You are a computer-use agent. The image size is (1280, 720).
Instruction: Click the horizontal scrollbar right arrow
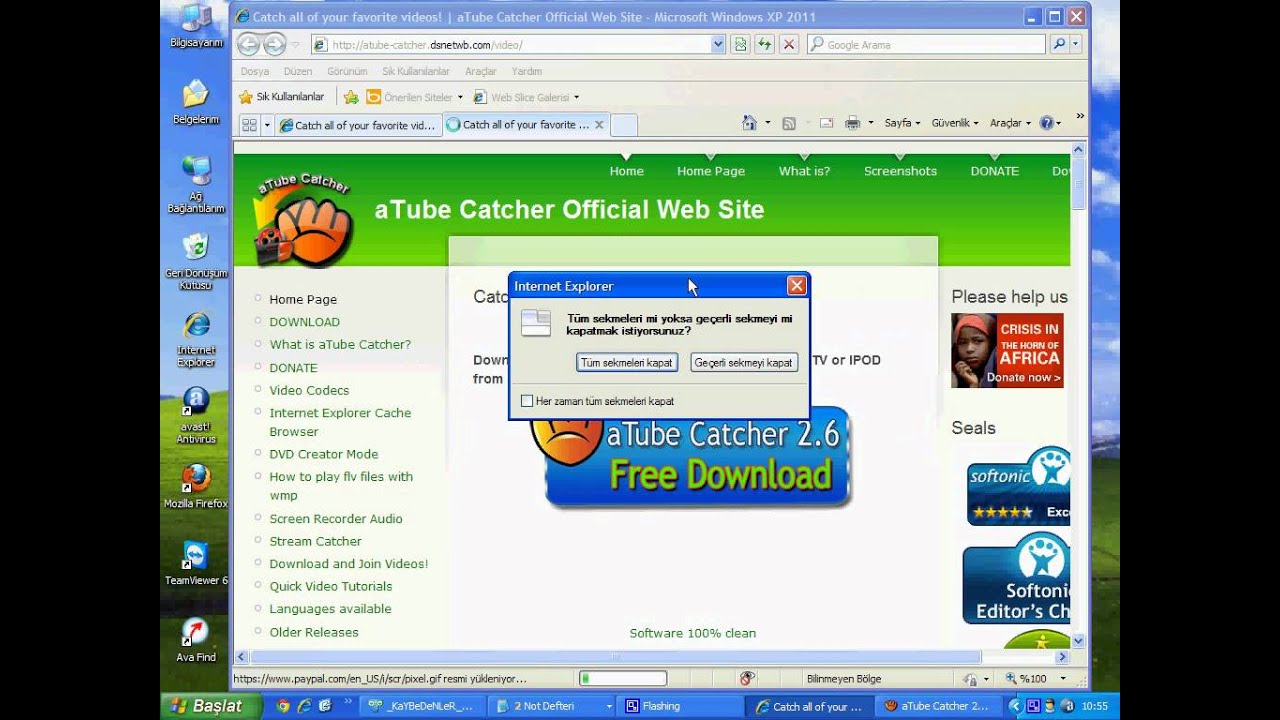pyautogui.click(x=1062, y=657)
